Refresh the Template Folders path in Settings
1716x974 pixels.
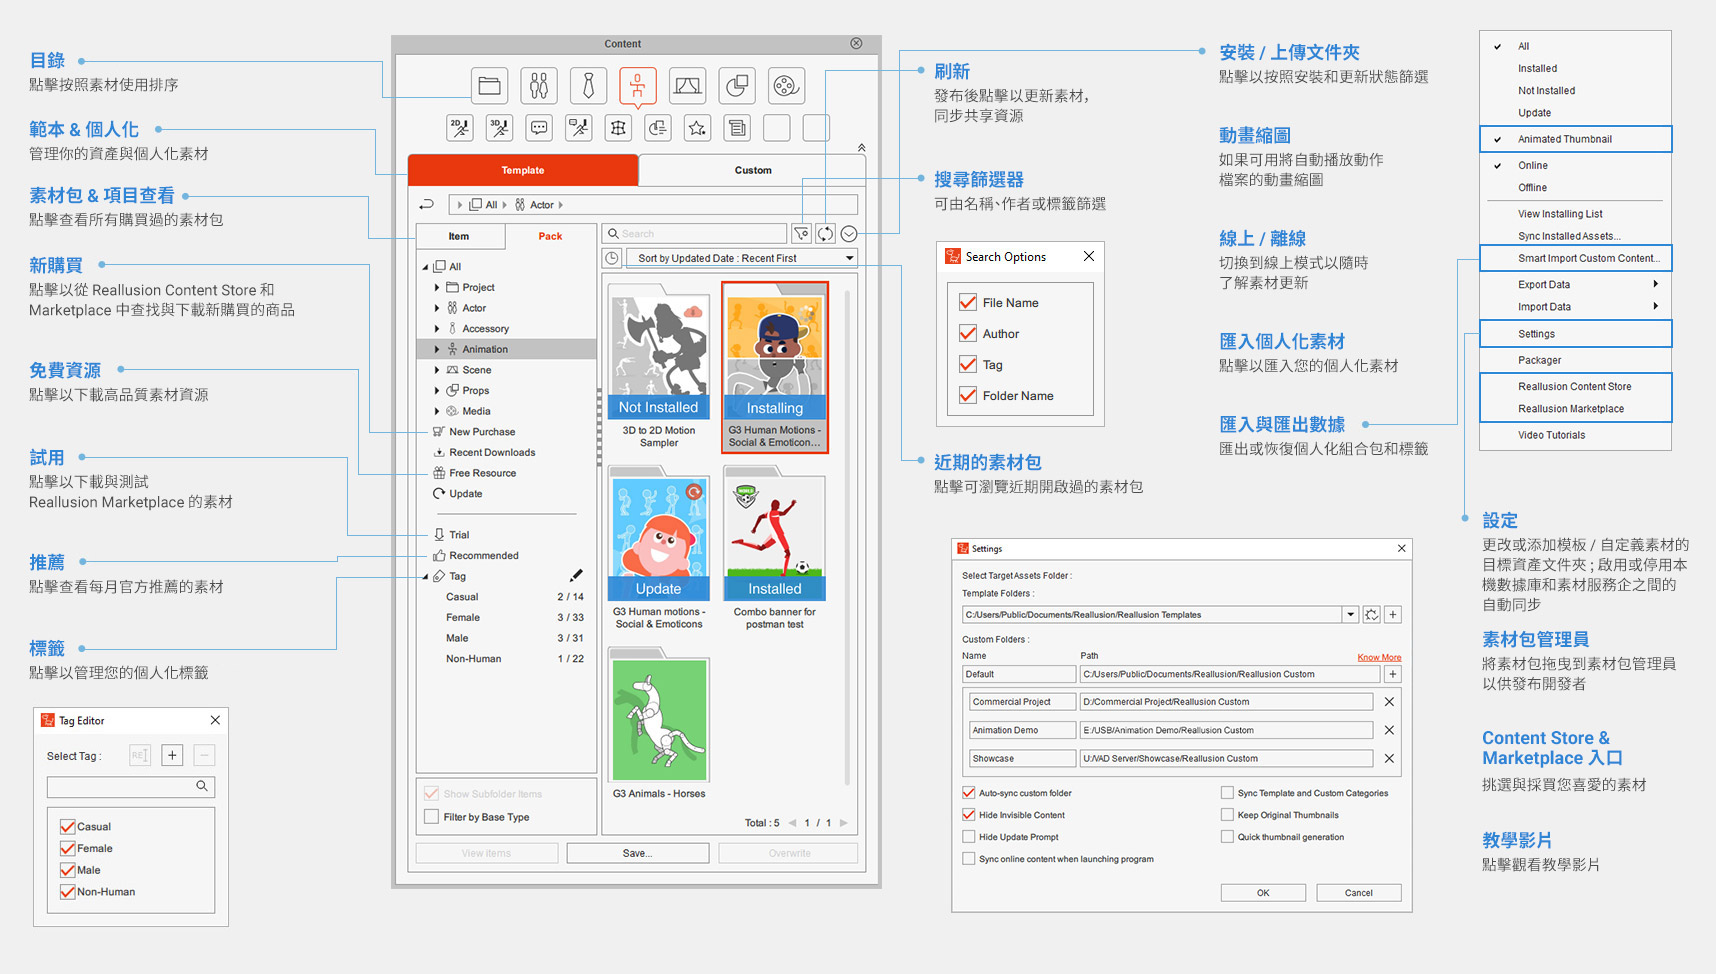(x=1372, y=615)
